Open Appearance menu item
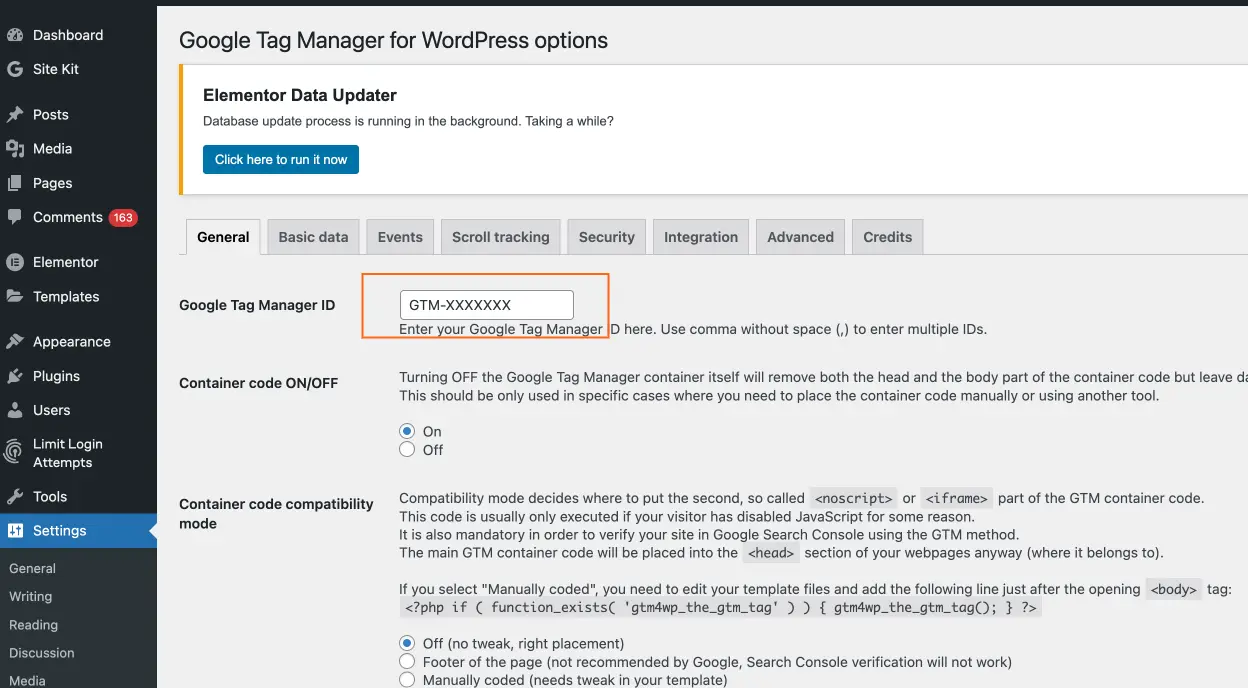The height and width of the screenshot is (688, 1248). (x=72, y=341)
